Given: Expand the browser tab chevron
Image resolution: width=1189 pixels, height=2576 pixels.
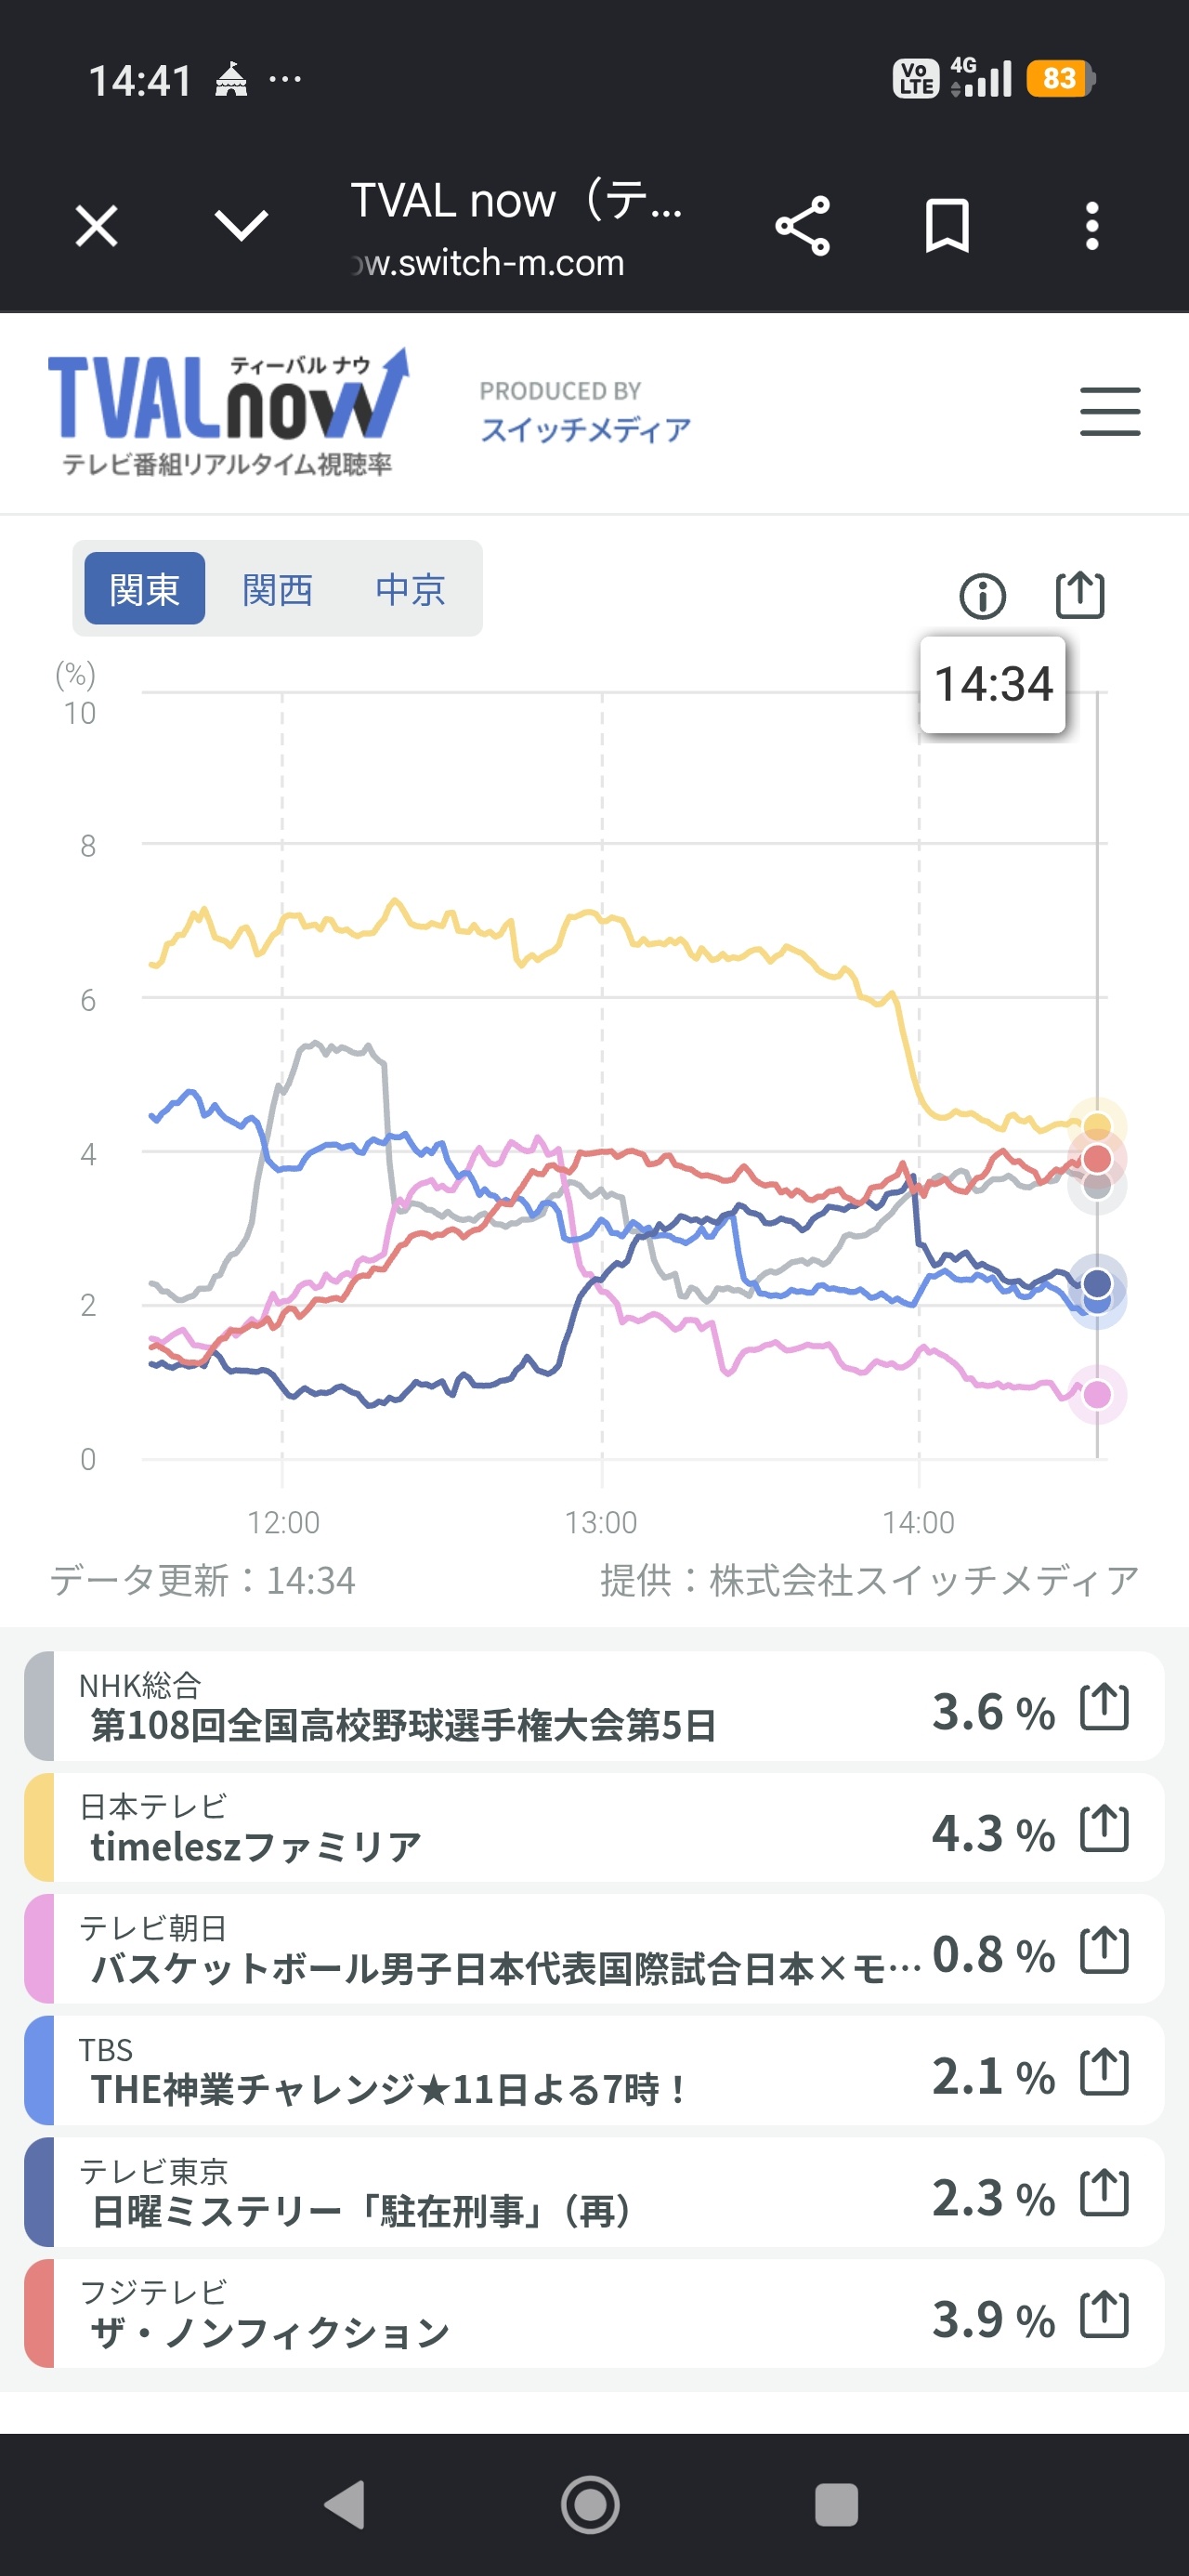Looking at the screenshot, I should click(241, 226).
